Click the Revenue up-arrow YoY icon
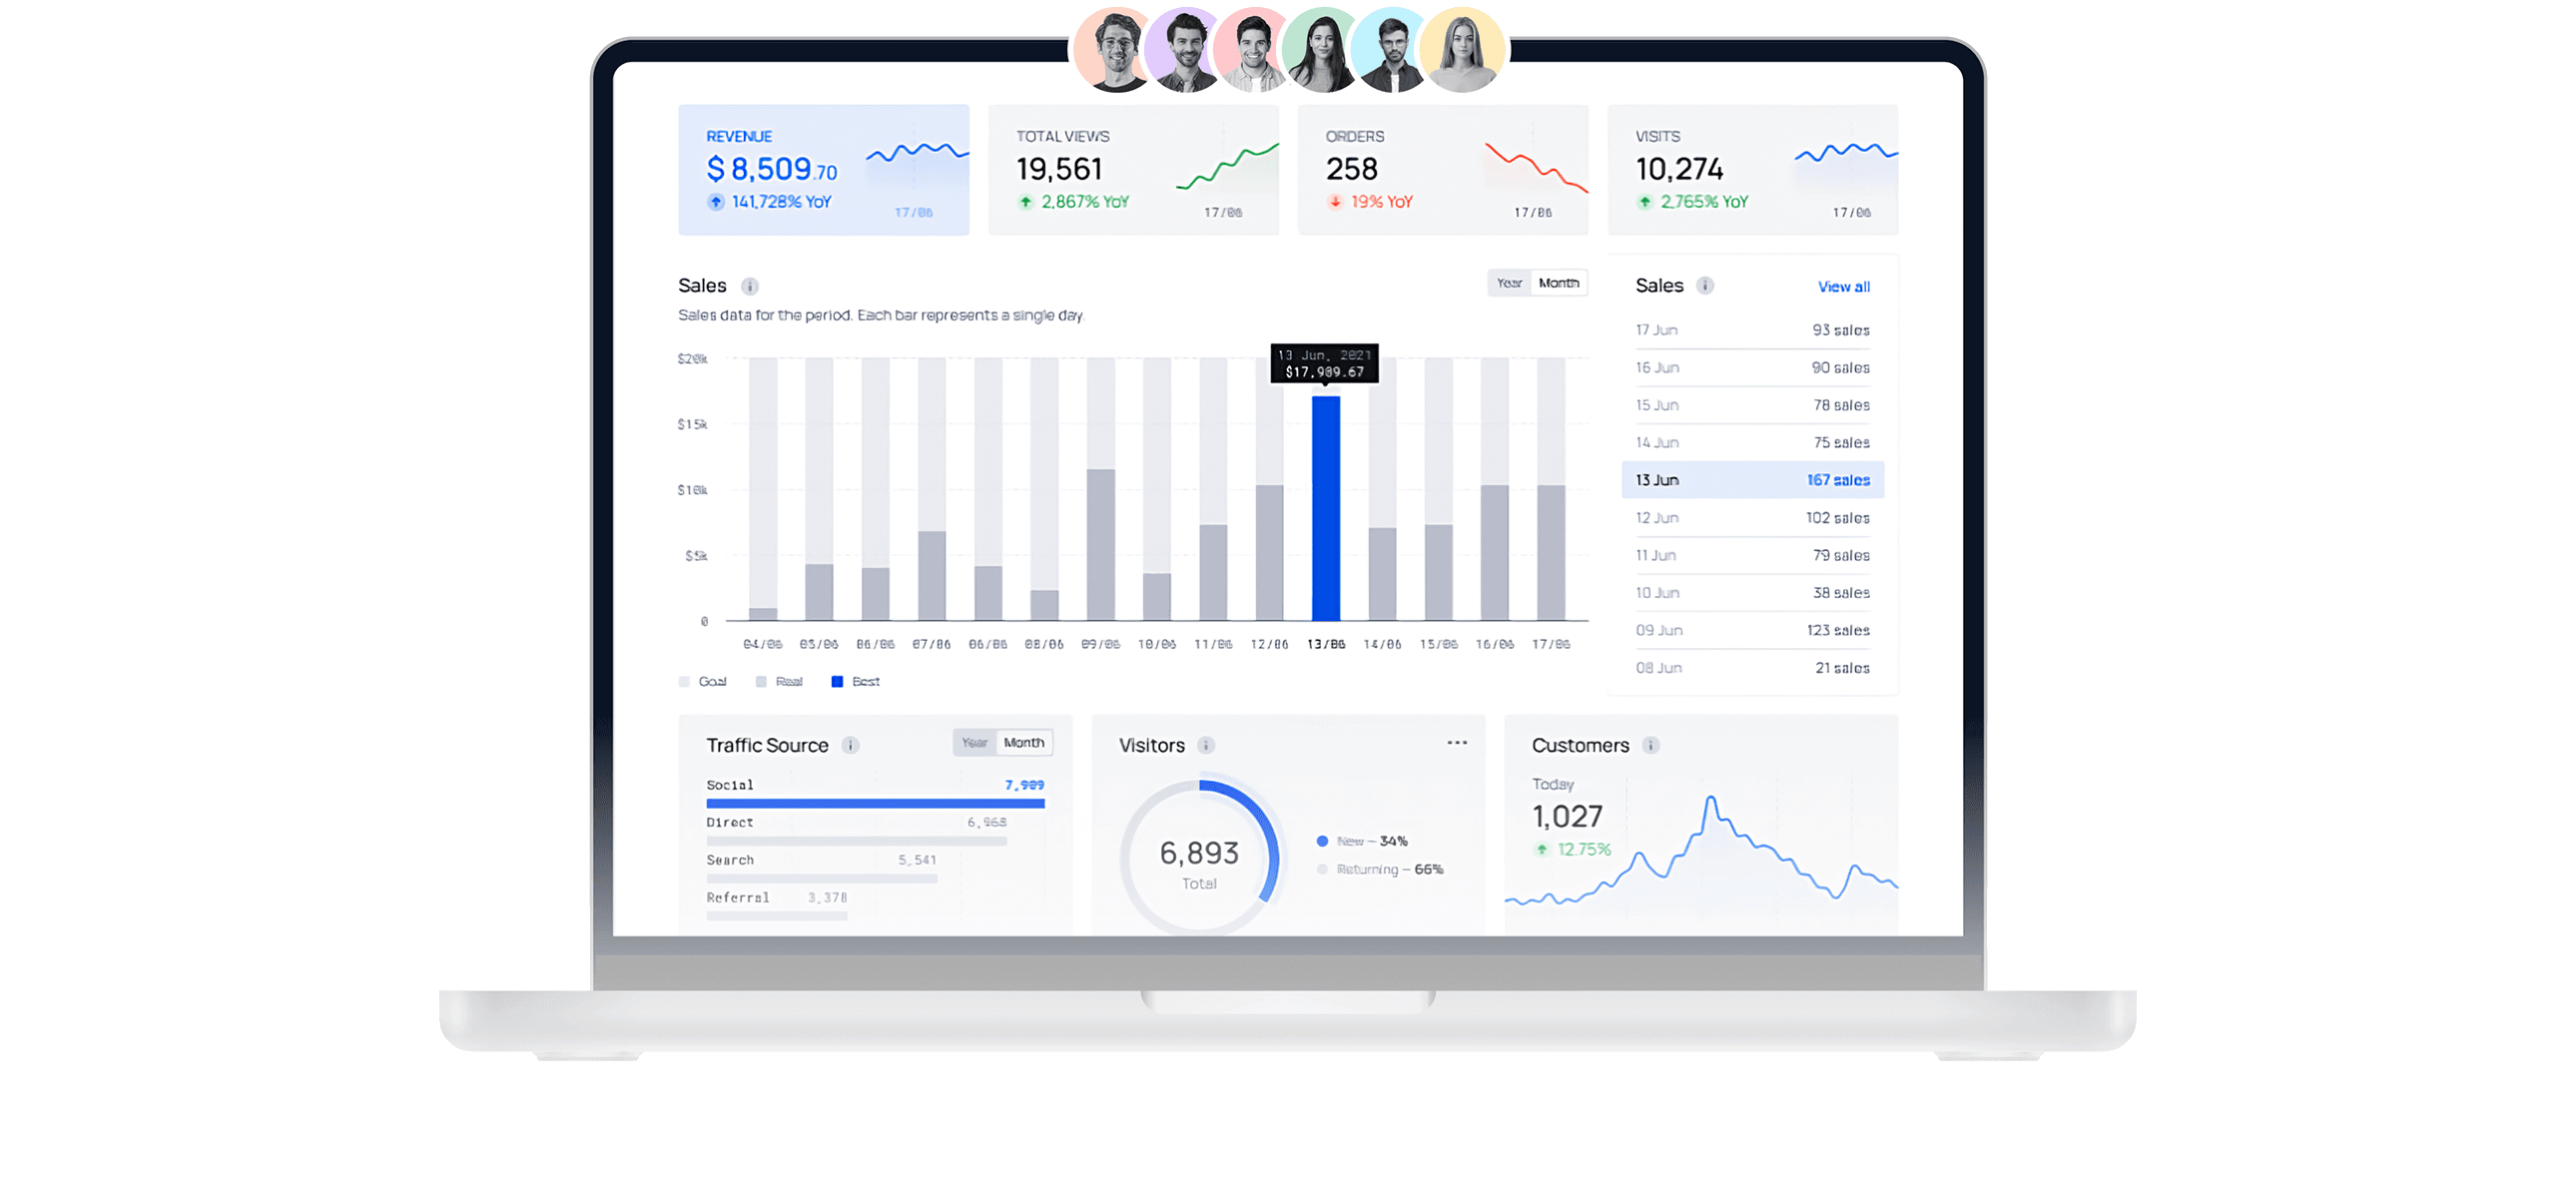Image resolution: width=2576 pixels, height=1178 pixels. click(x=716, y=202)
